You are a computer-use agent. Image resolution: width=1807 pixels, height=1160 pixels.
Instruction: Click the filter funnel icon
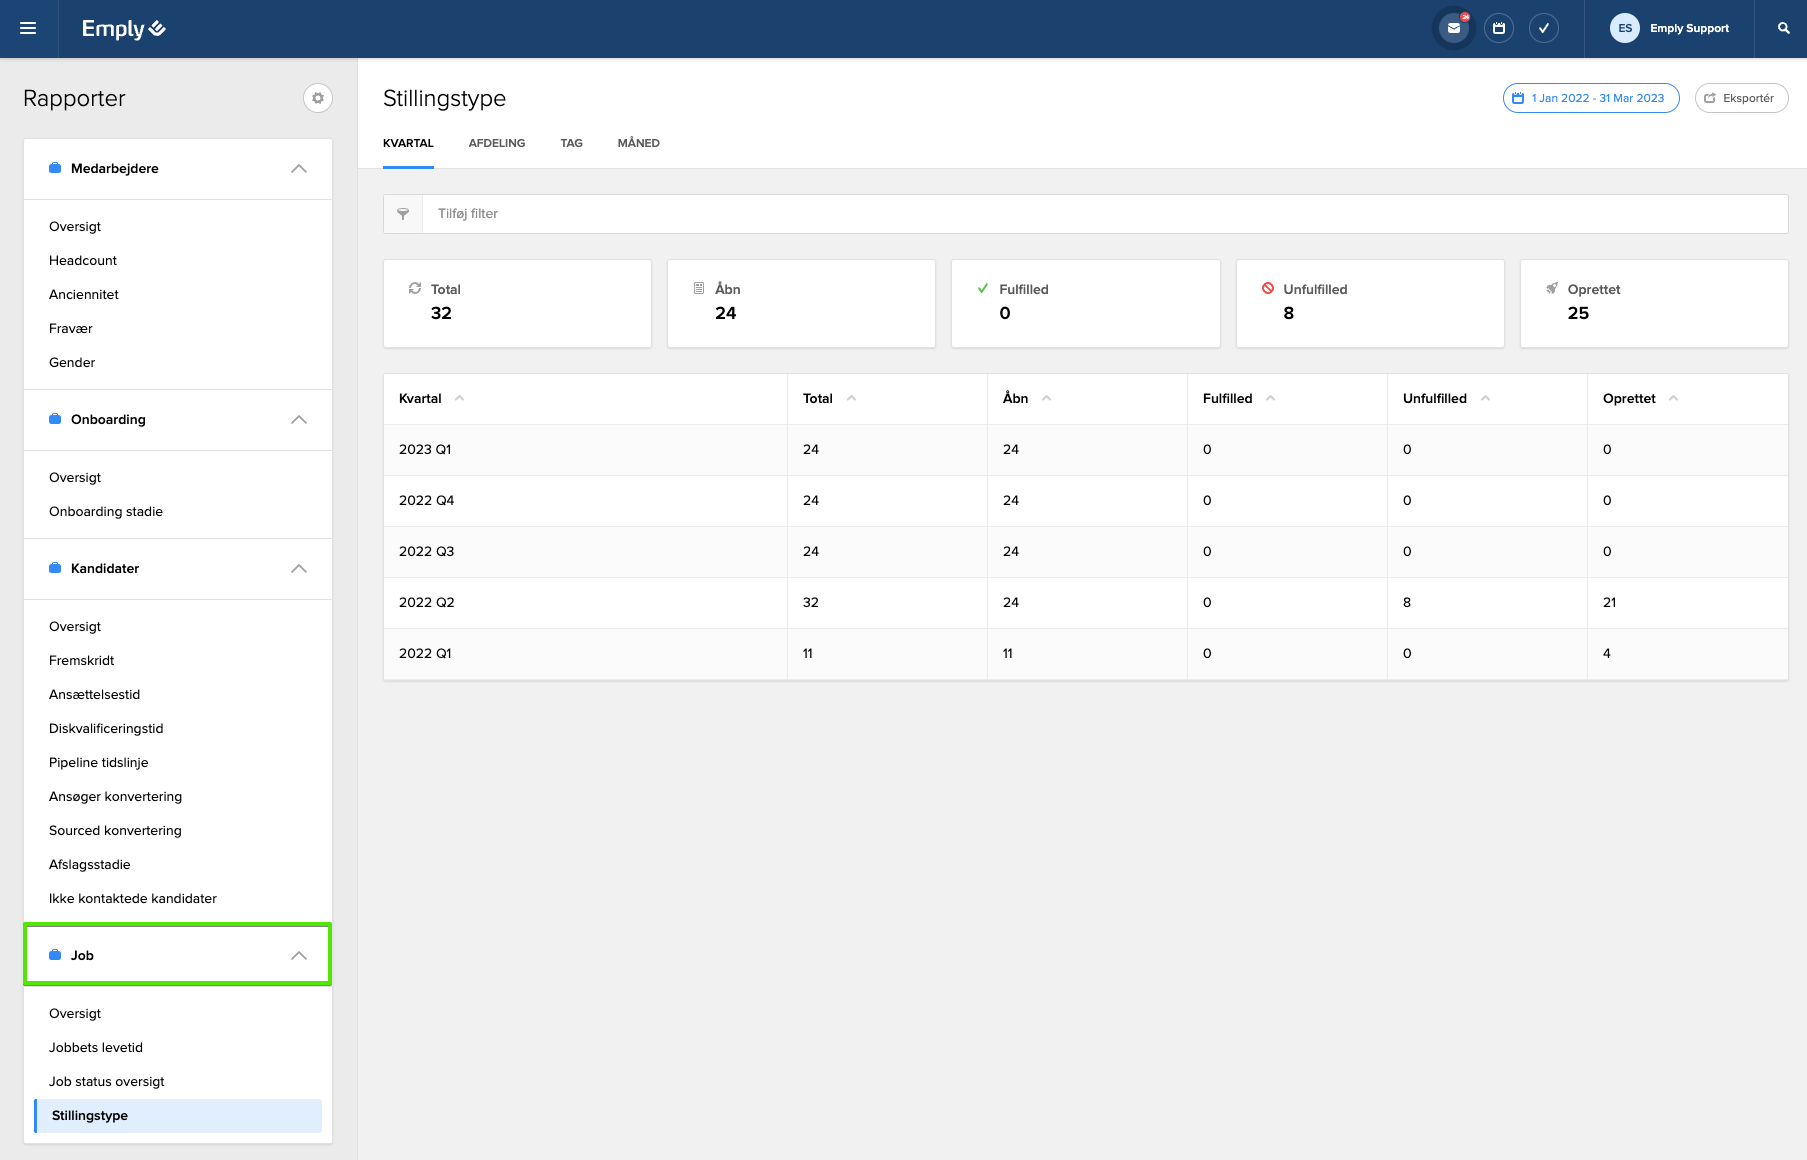[x=403, y=214]
